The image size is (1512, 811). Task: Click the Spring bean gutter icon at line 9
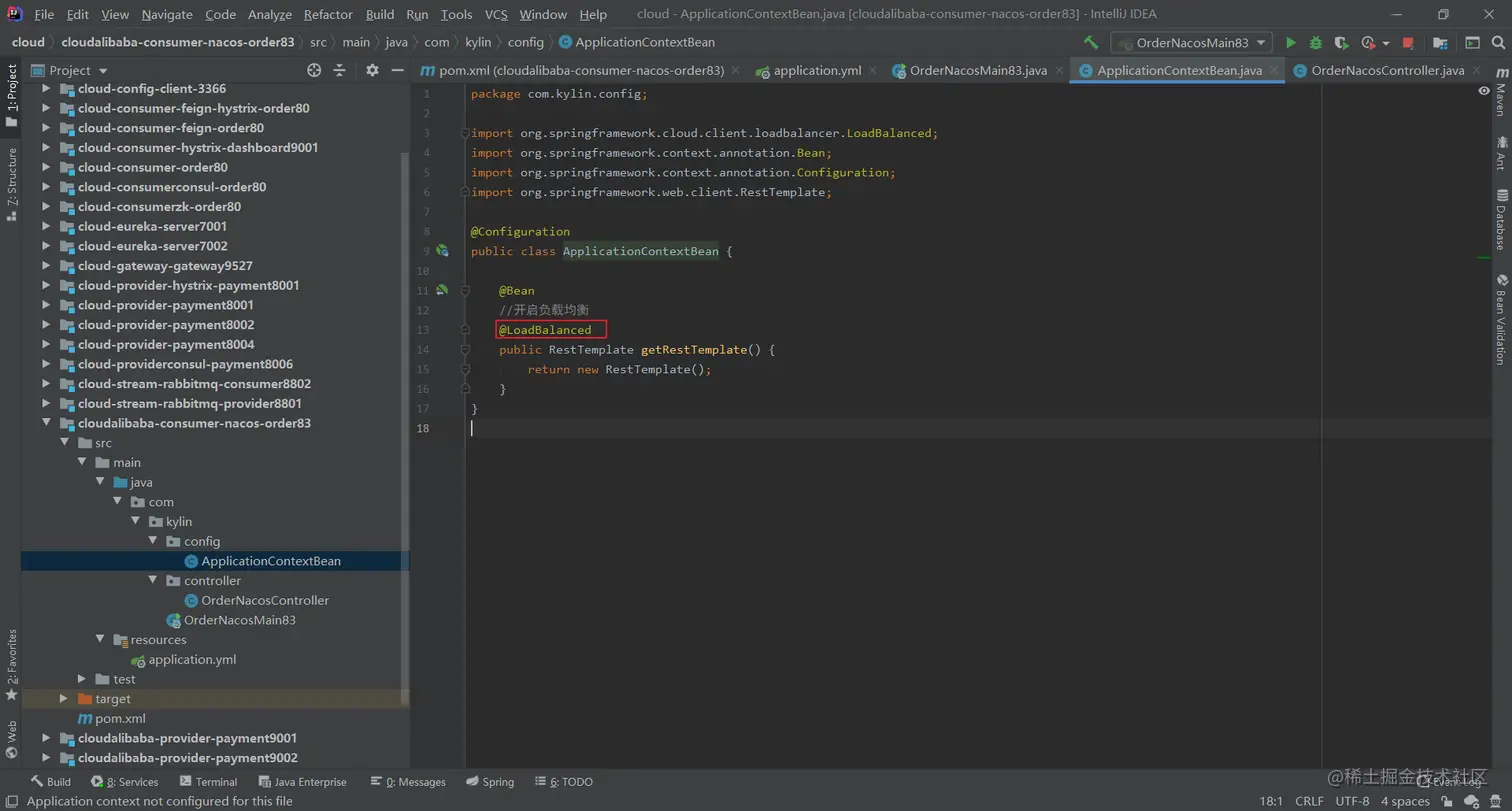point(441,251)
